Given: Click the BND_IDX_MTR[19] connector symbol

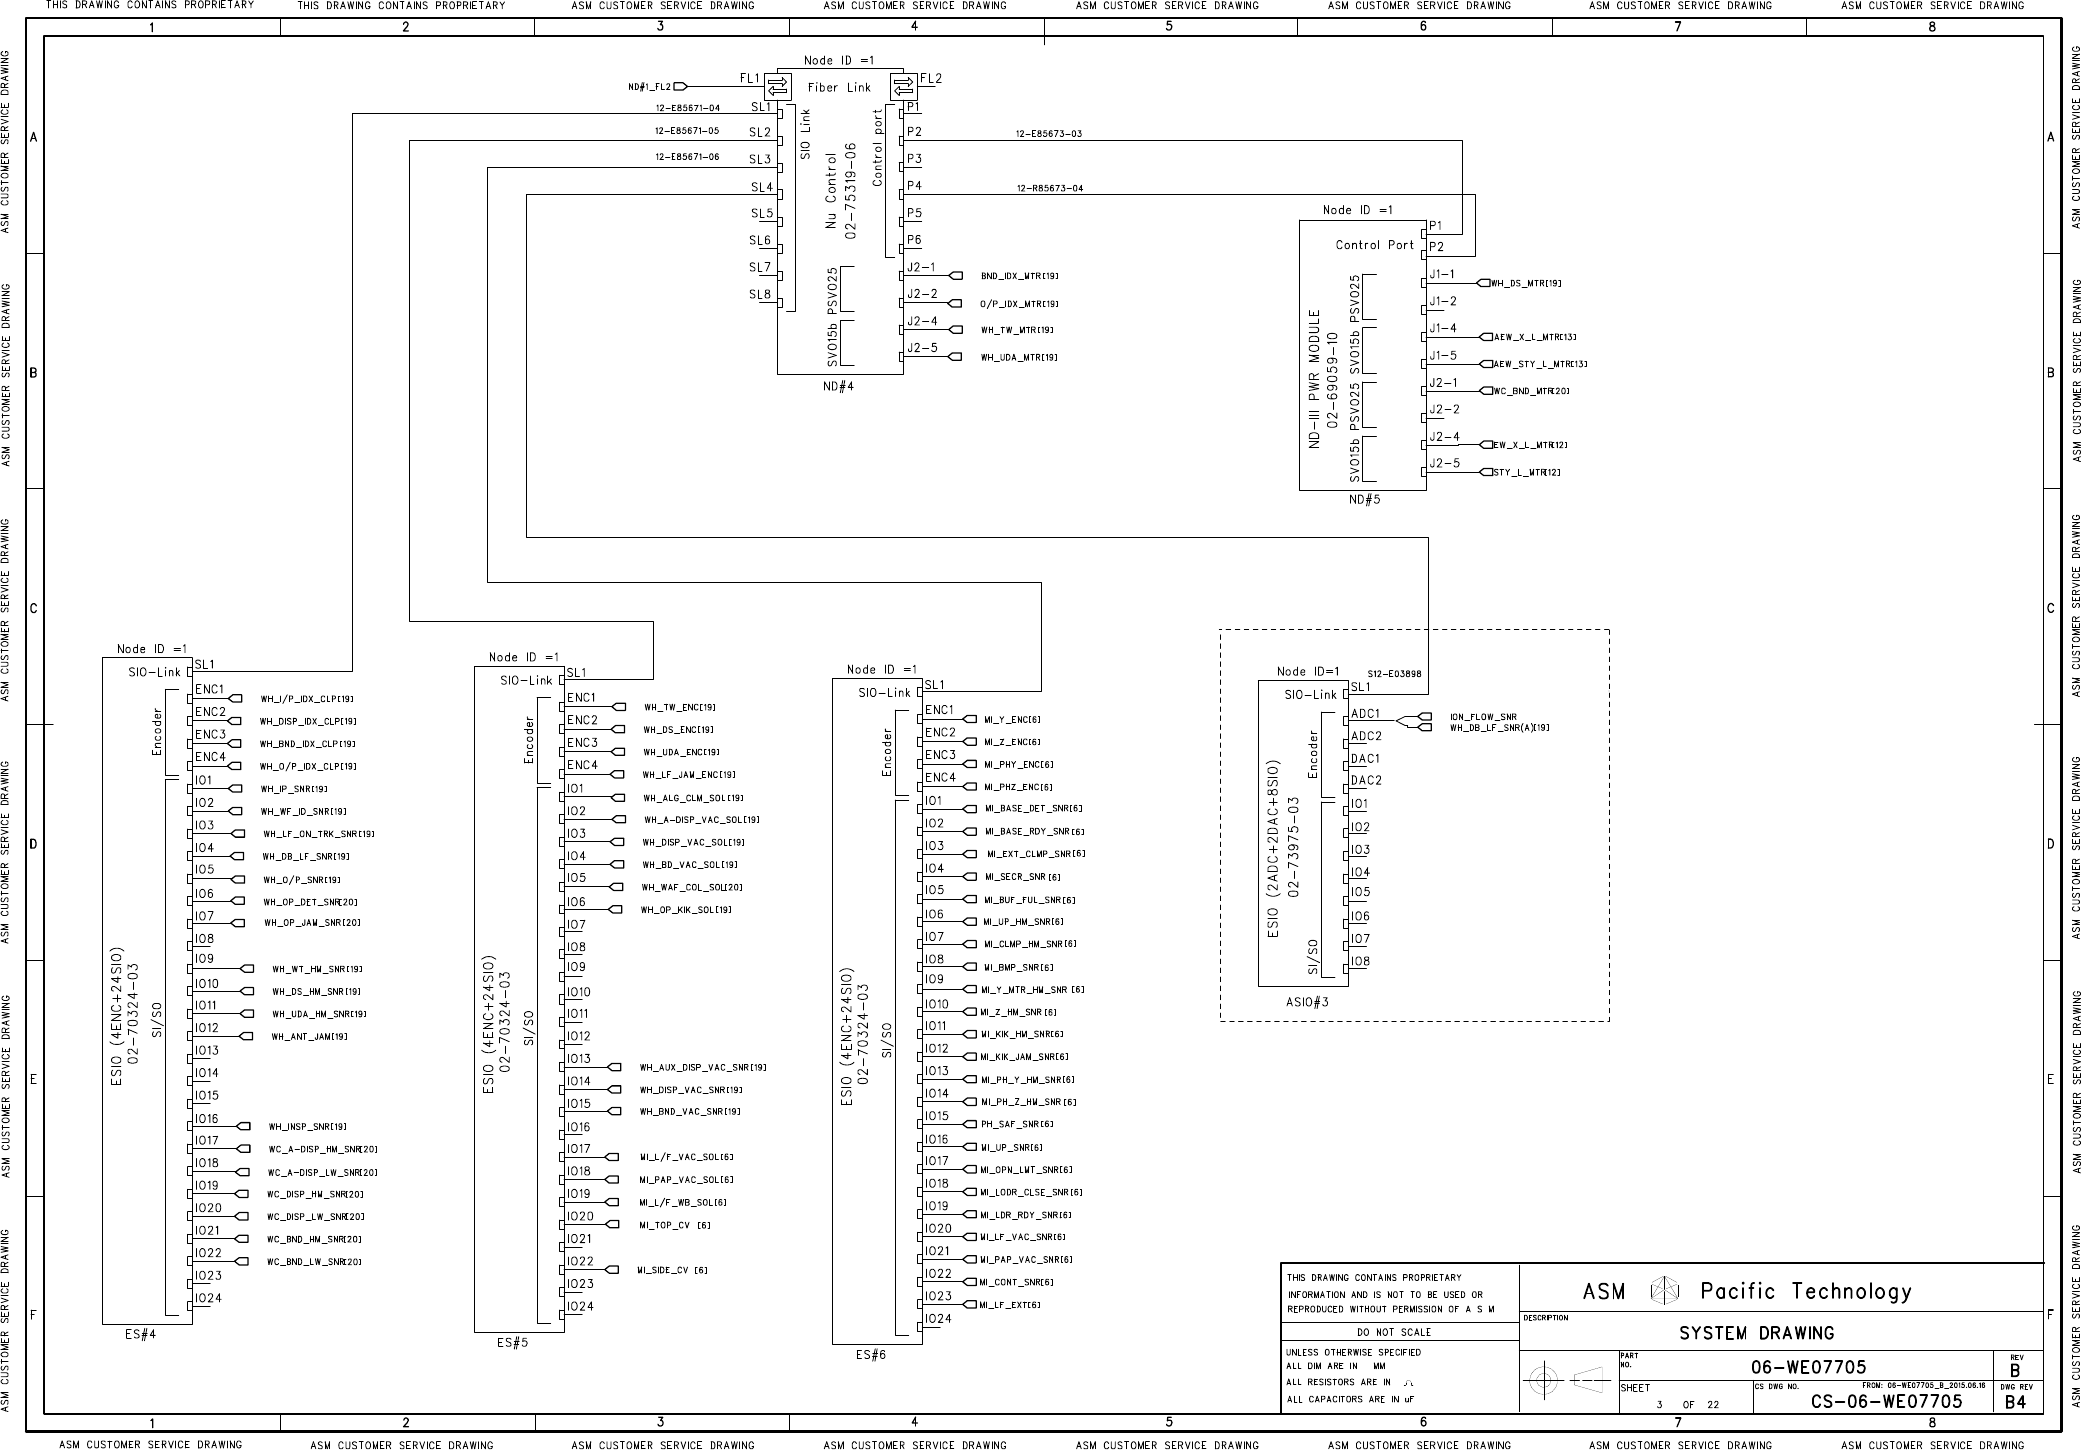Looking at the screenshot, I should [955, 276].
